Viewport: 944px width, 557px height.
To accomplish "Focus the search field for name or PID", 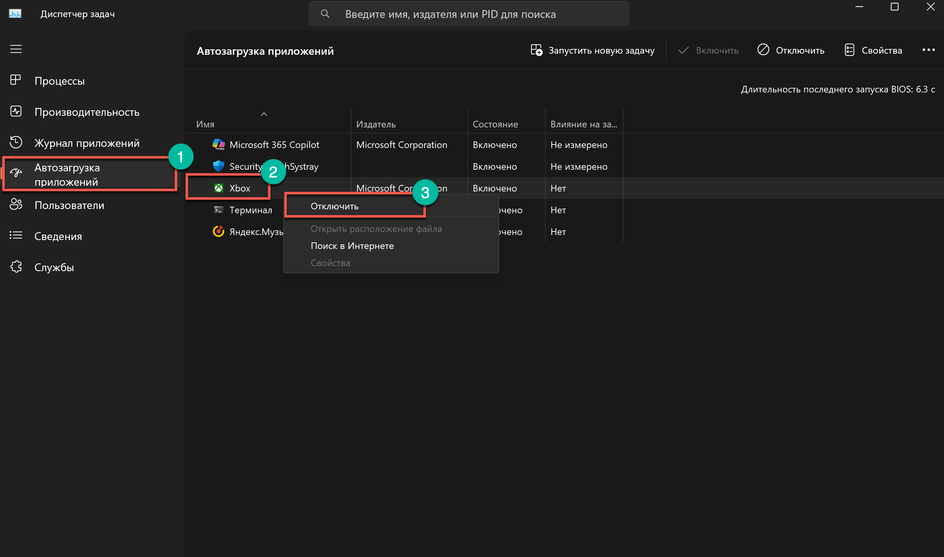I will click(469, 13).
